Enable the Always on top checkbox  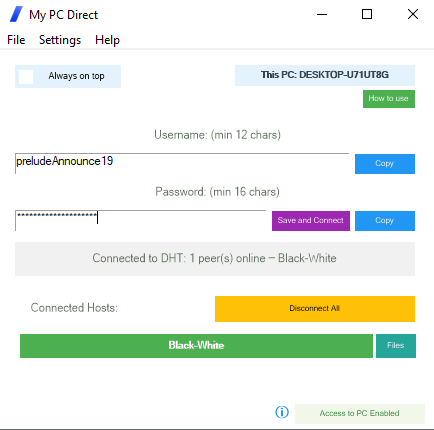[x=26, y=77]
